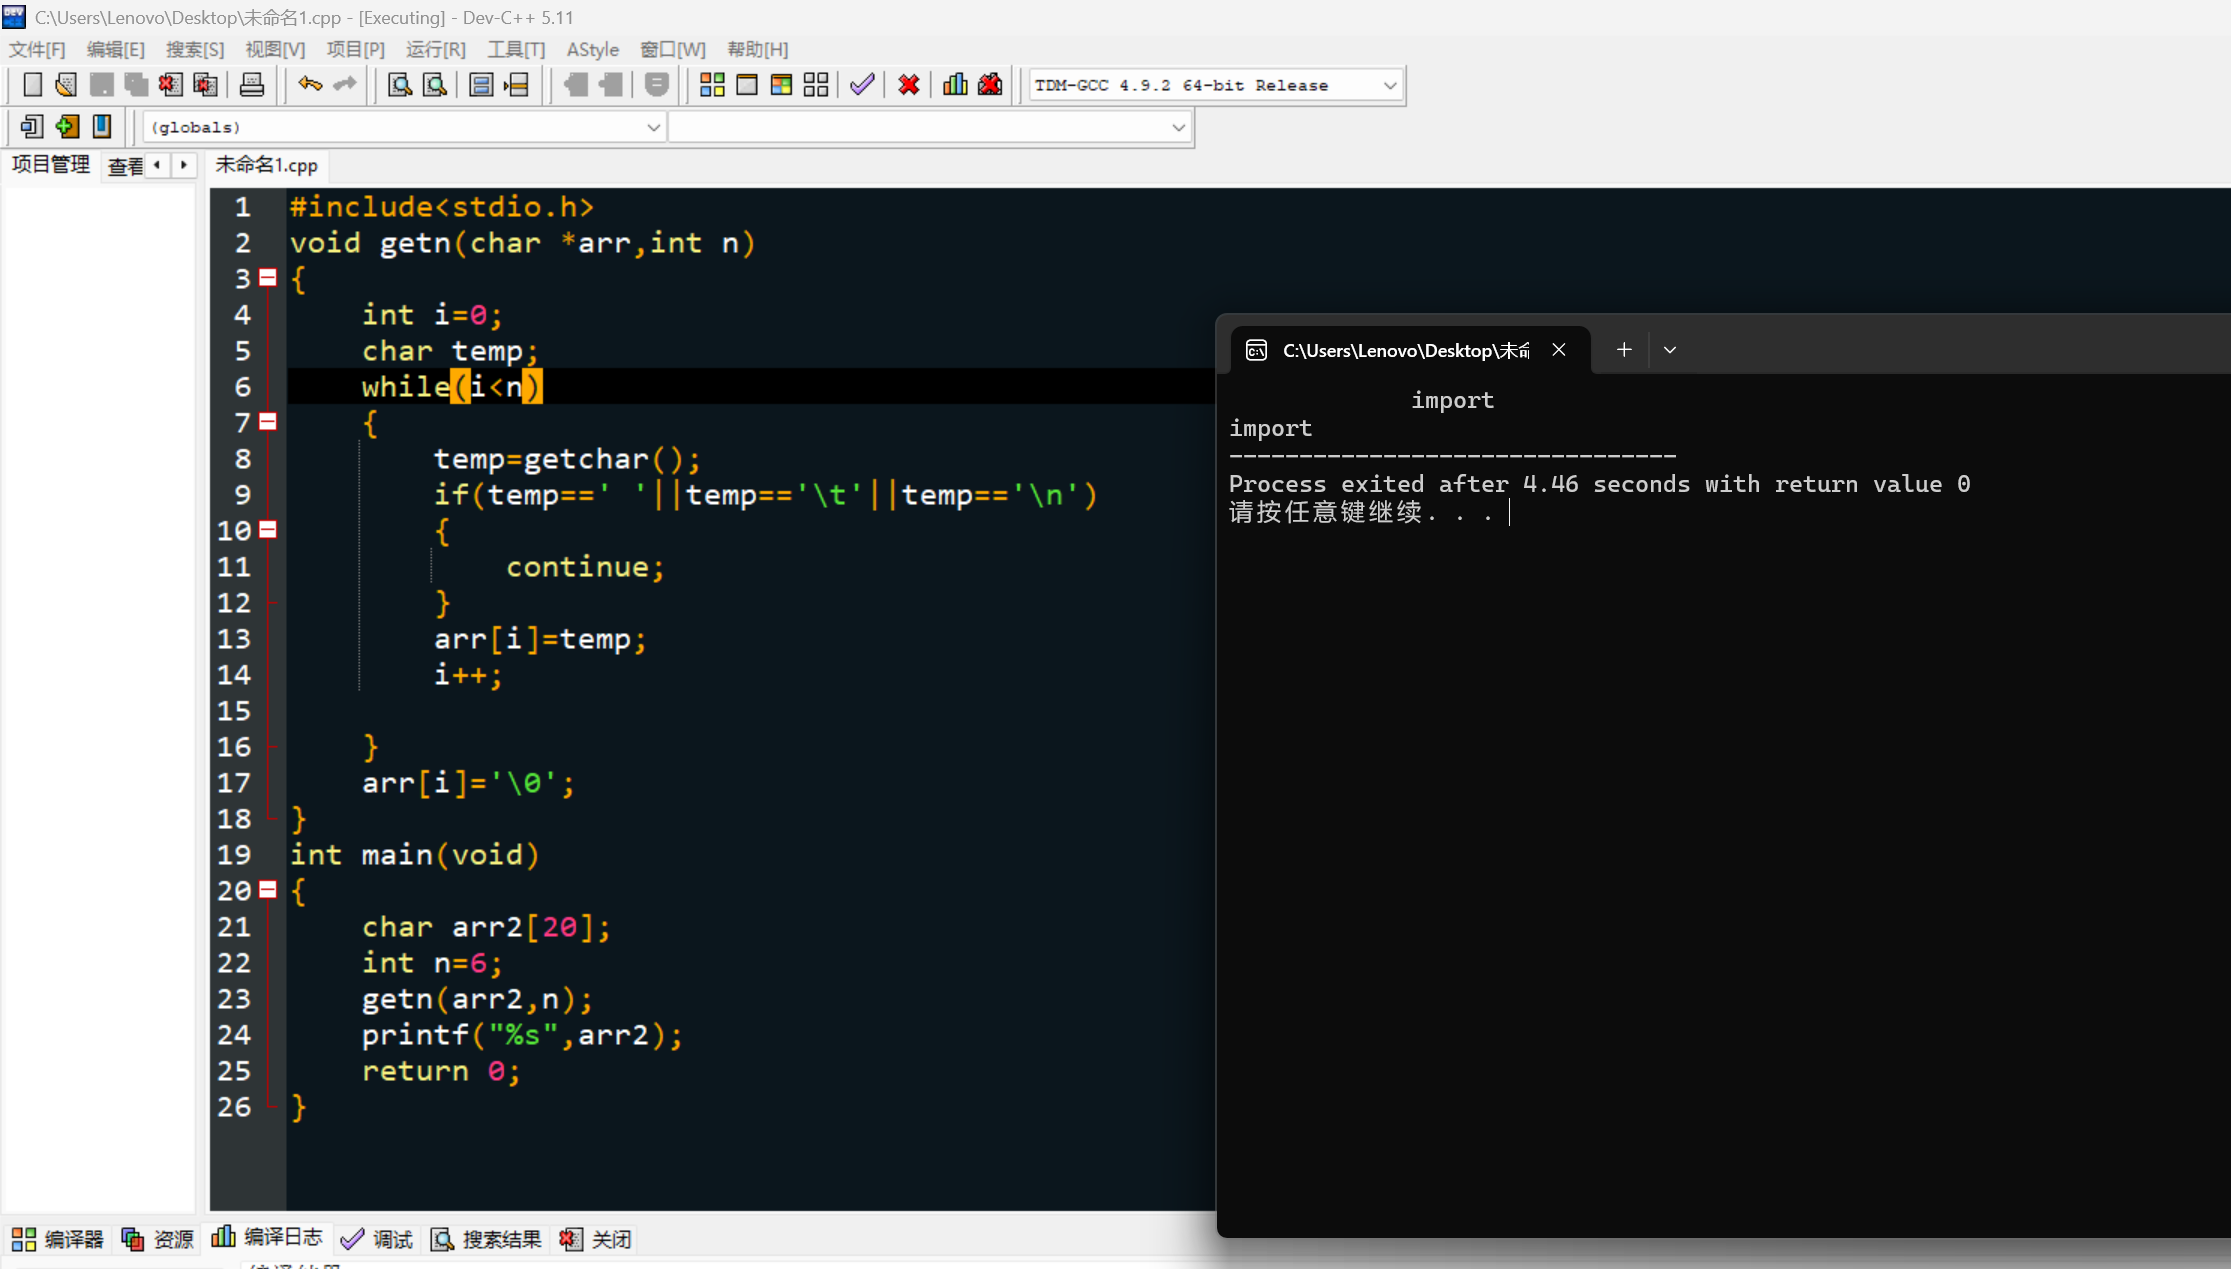Click the Undo arrow icon
2231x1269 pixels.
[x=310, y=85]
